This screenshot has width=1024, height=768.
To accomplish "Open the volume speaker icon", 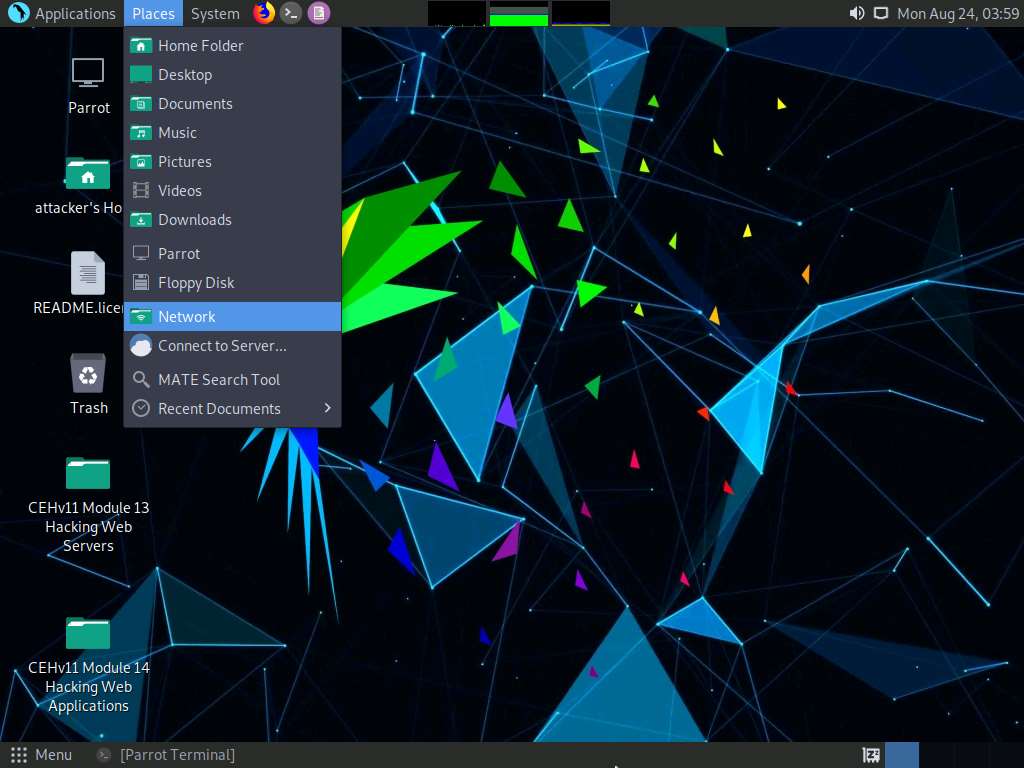I will click(856, 13).
